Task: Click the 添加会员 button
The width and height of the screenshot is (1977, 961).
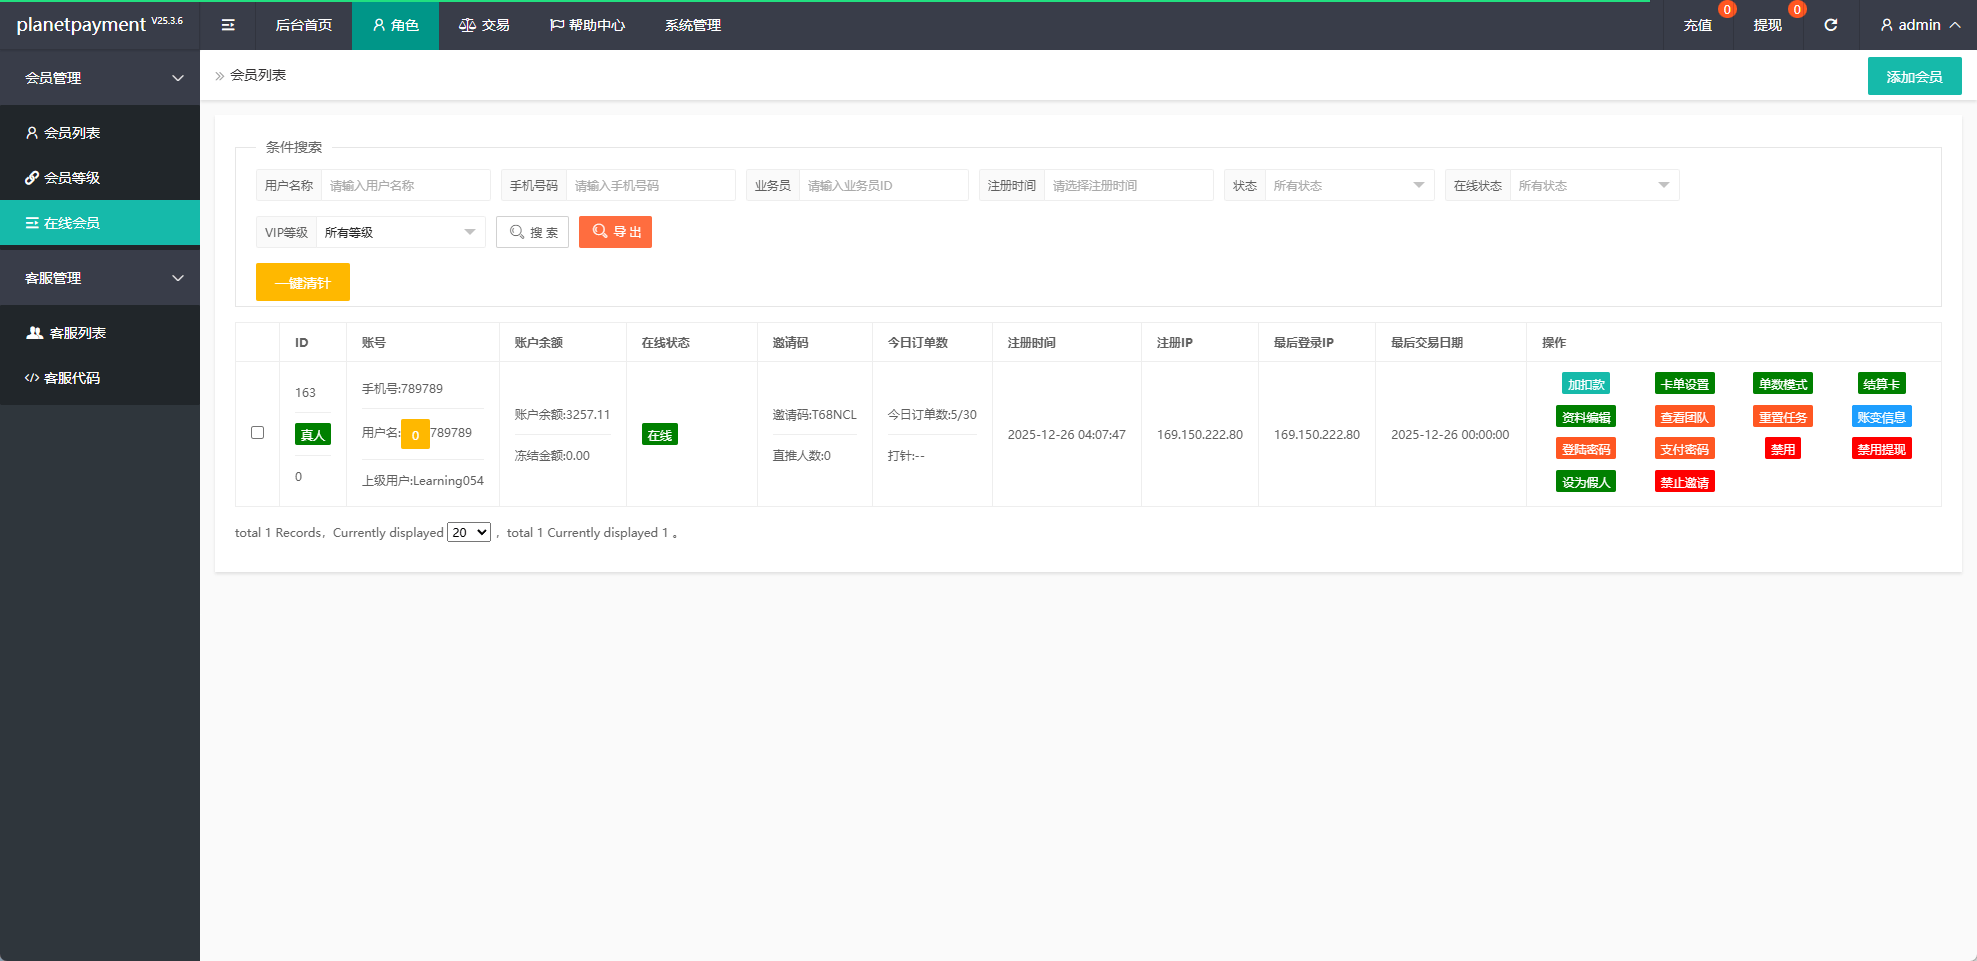Action: tap(1914, 77)
